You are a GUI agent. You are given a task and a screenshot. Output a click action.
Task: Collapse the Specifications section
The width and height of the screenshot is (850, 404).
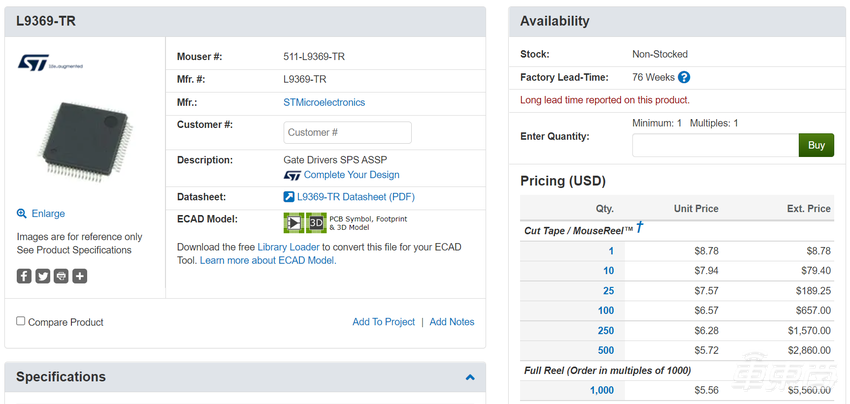[470, 377]
